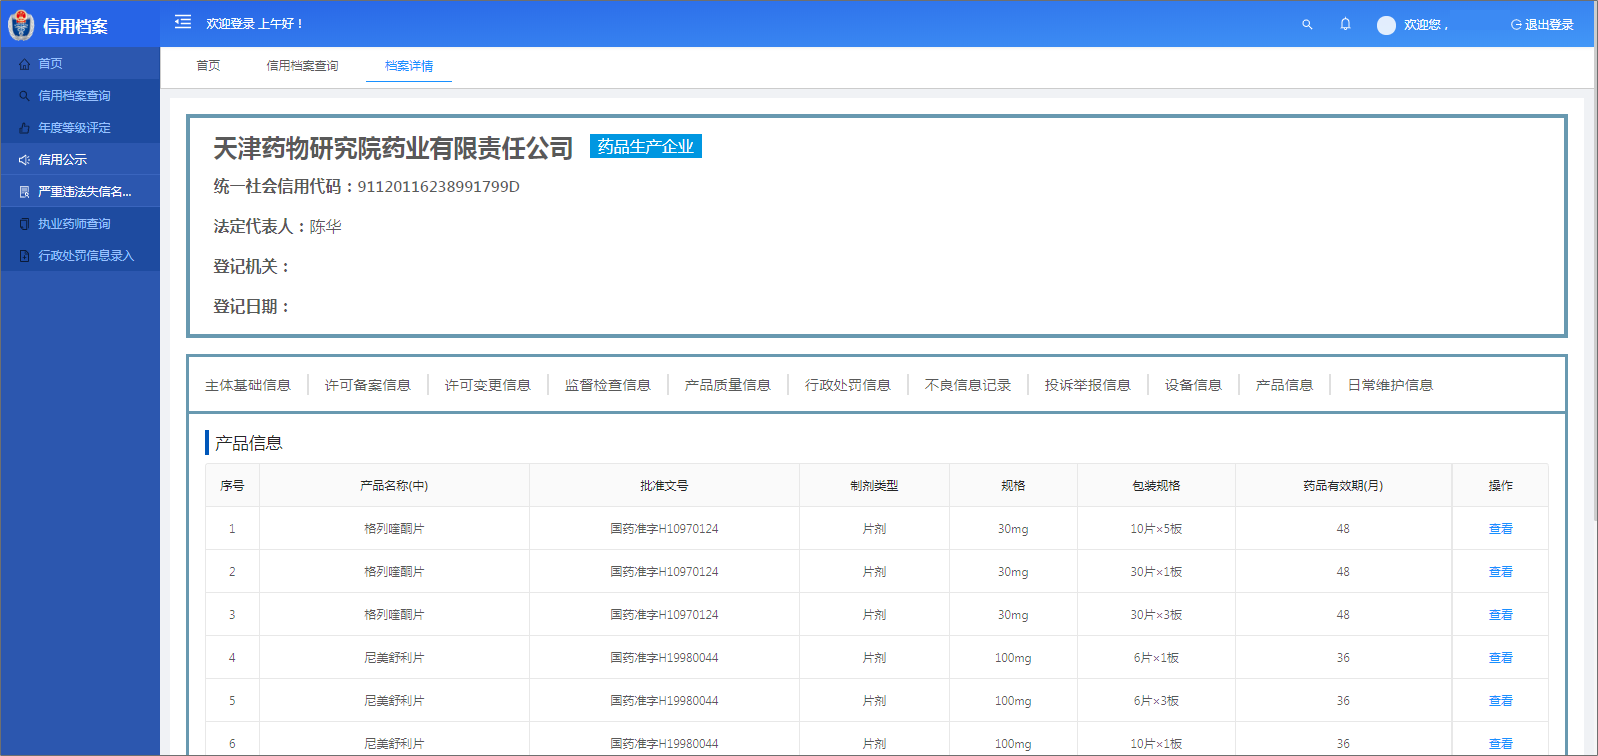The image size is (1598, 756).
Task: Click 查看 for row 2 格列喹酮片 30片×1板
Action: pyautogui.click(x=1500, y=572)
